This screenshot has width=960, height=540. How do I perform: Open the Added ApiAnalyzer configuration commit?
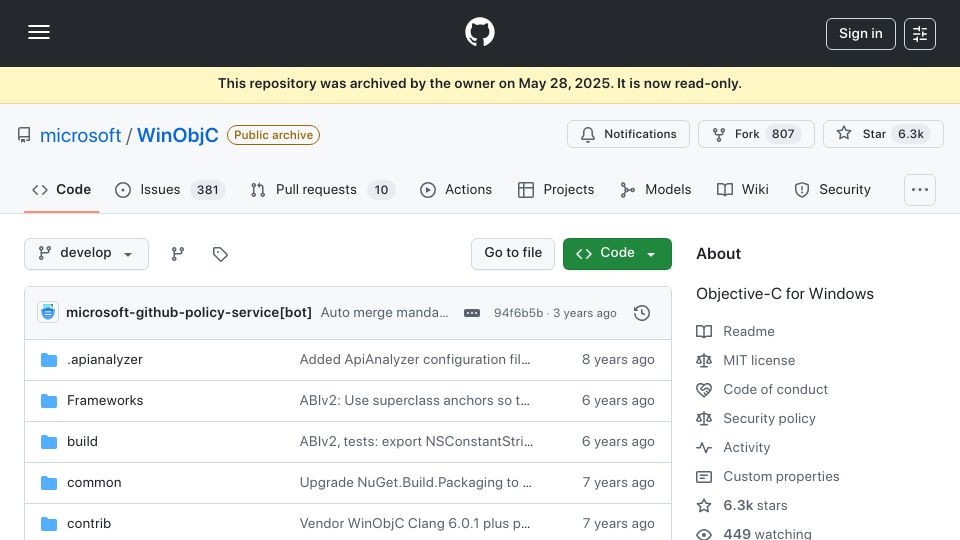pos(414,359)
